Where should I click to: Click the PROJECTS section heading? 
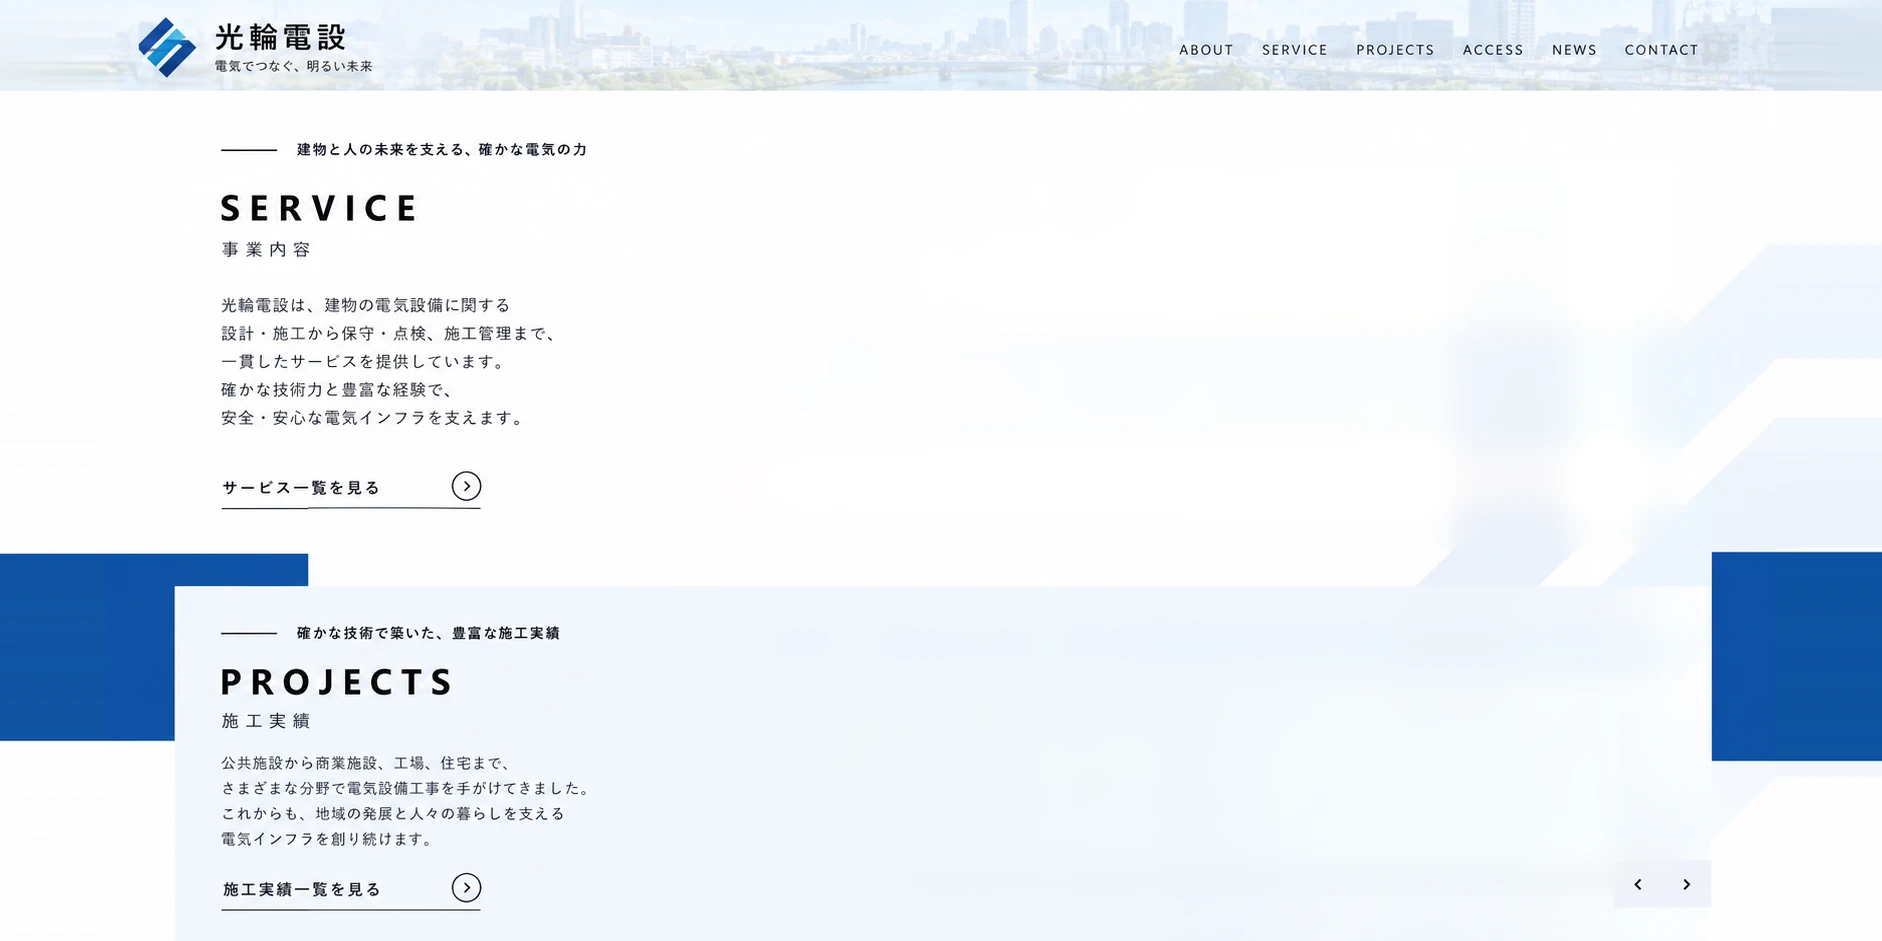[x=337, y=682]
